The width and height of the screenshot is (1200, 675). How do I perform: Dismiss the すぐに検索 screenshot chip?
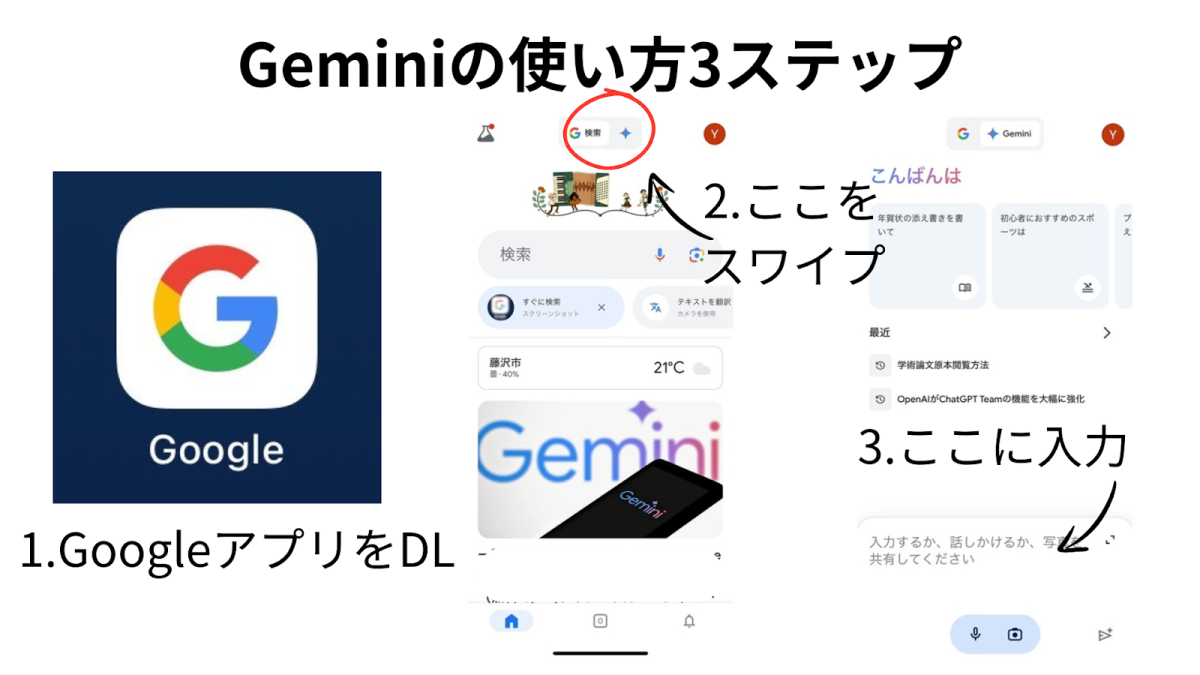pyautogui.click(x=601, y=308)
